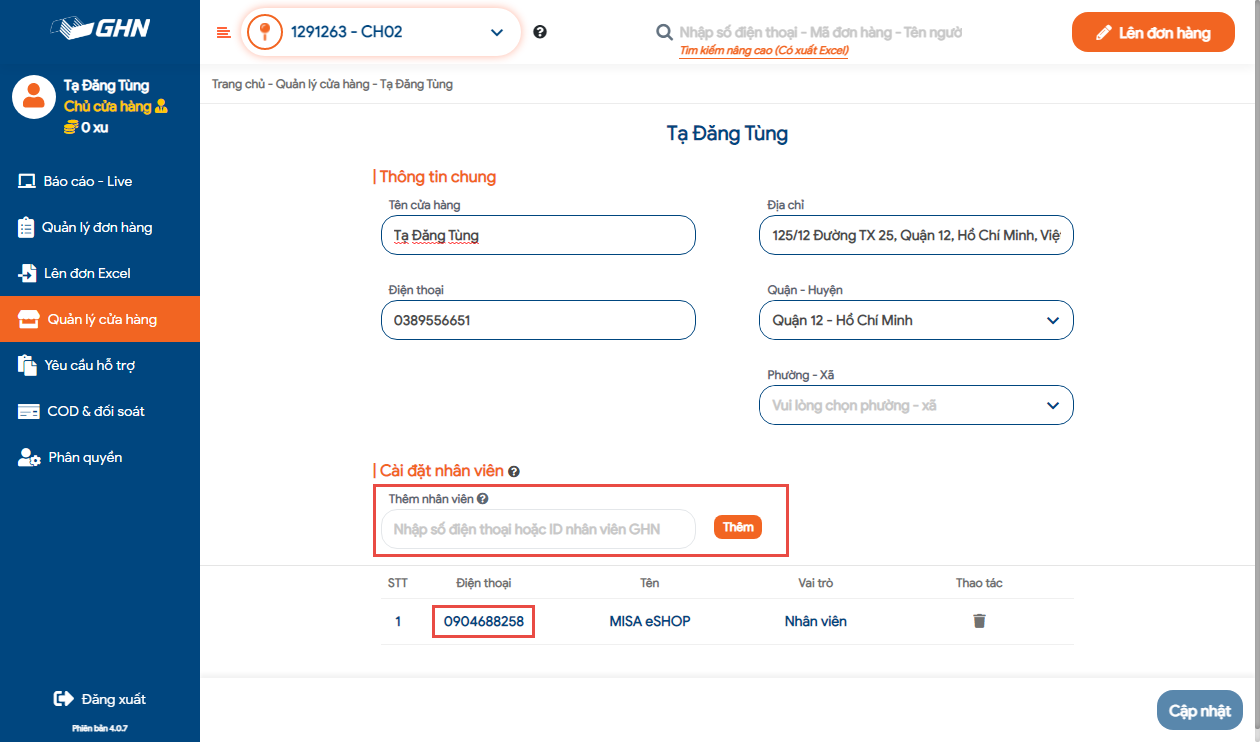Click the GHN logo

[x=100, y=28]
